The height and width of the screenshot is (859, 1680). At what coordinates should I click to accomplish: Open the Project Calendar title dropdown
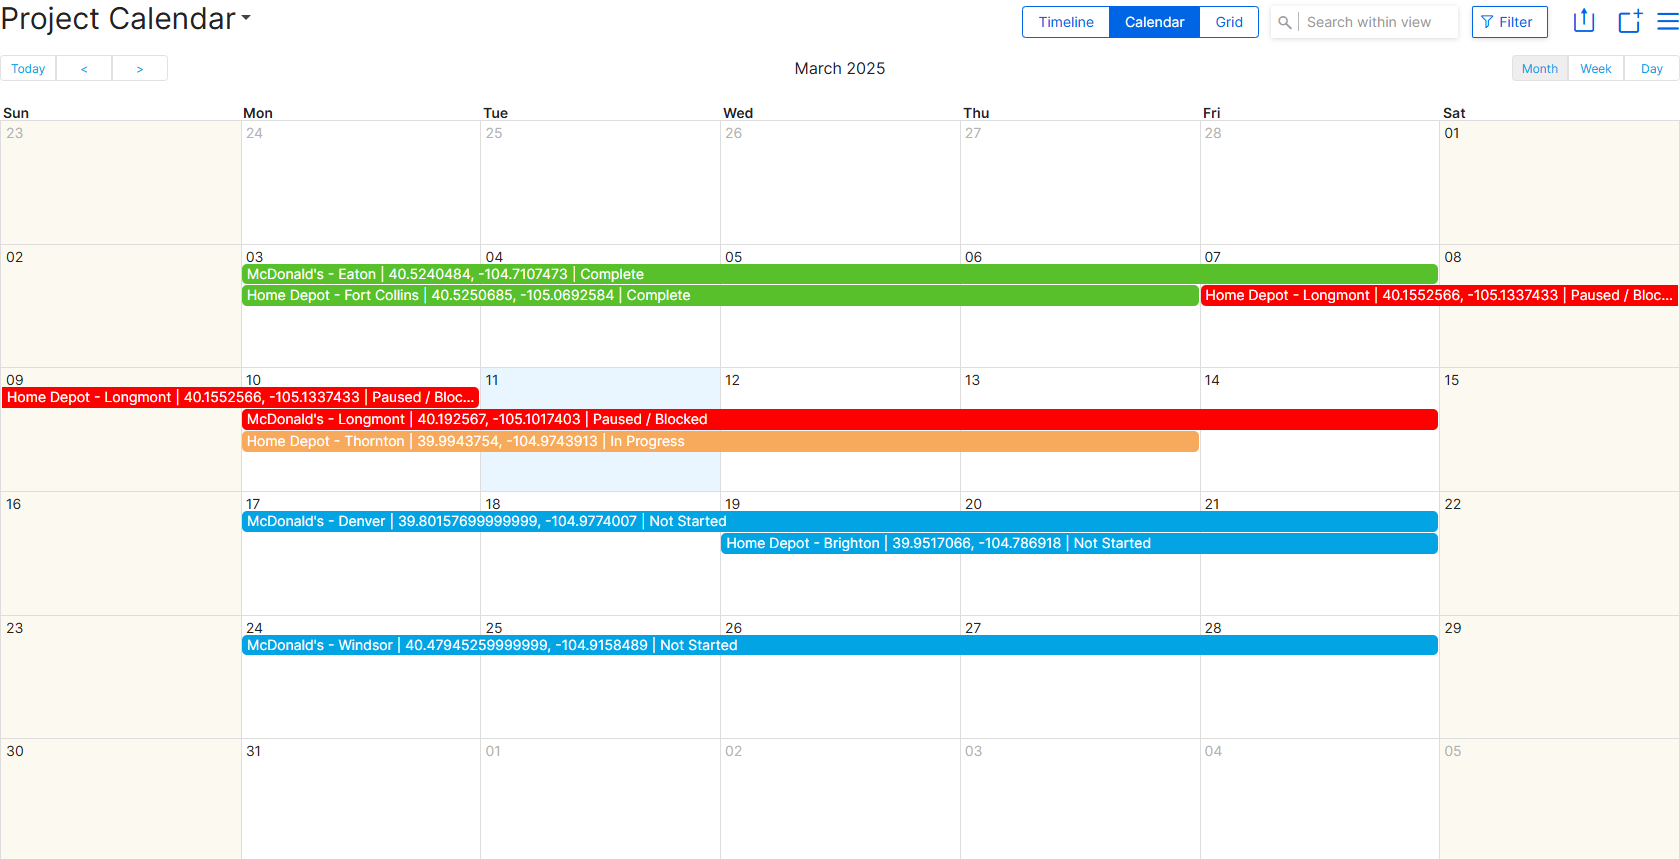pyautogui.click(x=125, y=19)
